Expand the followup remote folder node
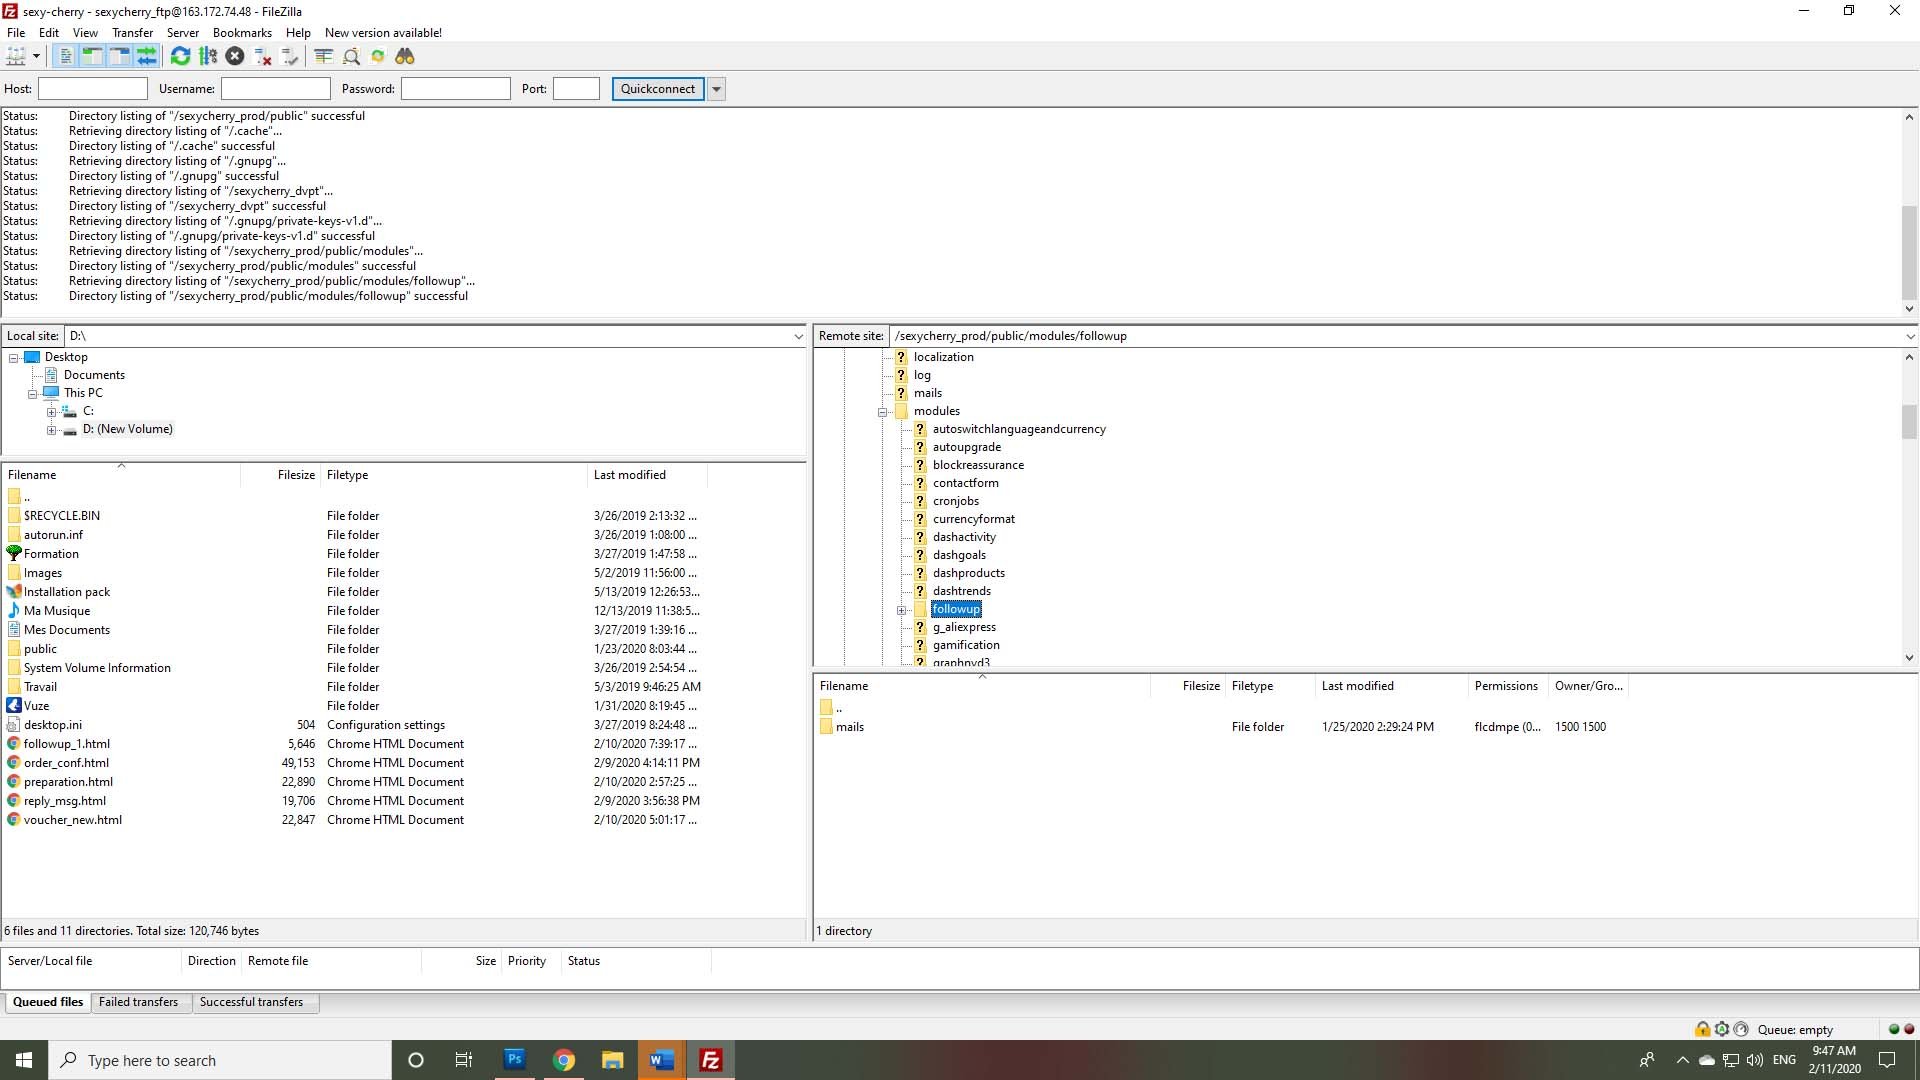The height and width of the screenshot is (1080, 1920). (901, 610)
